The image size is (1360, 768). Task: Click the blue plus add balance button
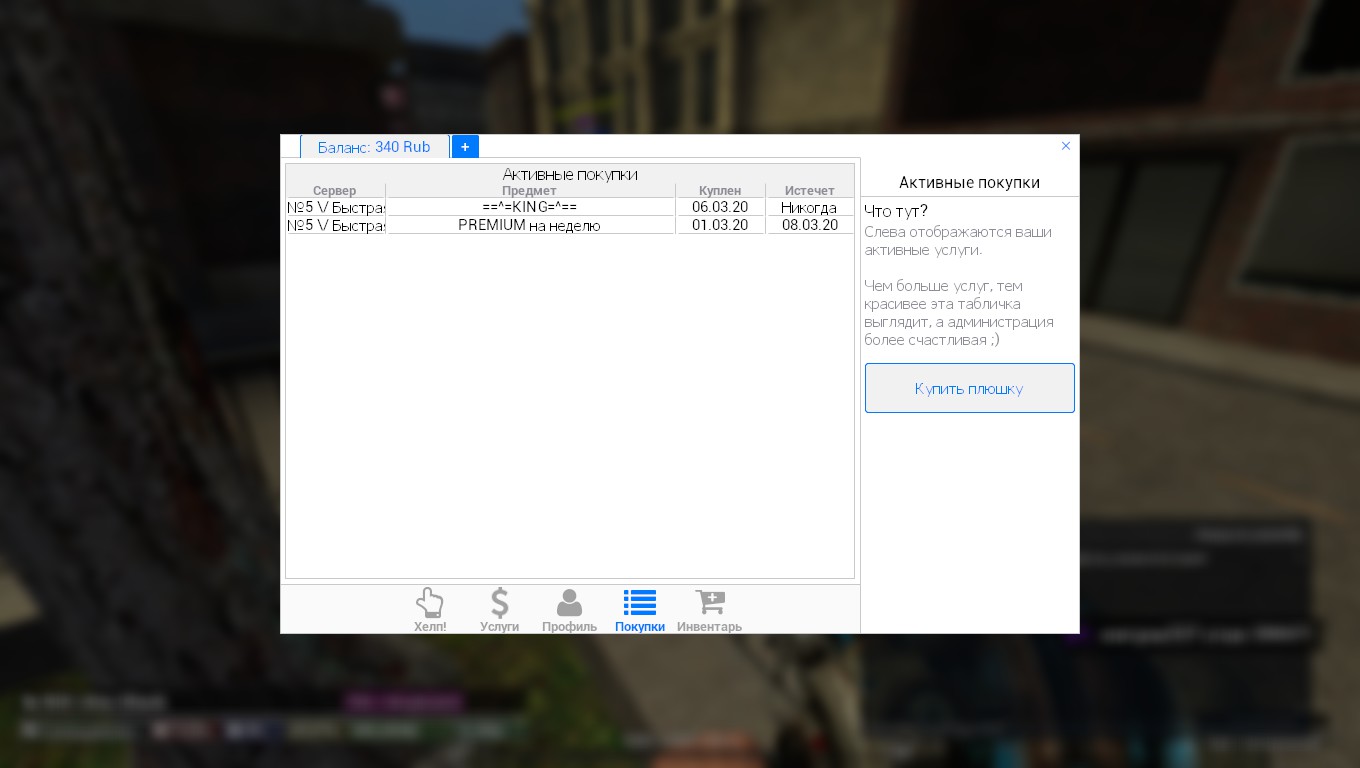click(x=465, y=147)
